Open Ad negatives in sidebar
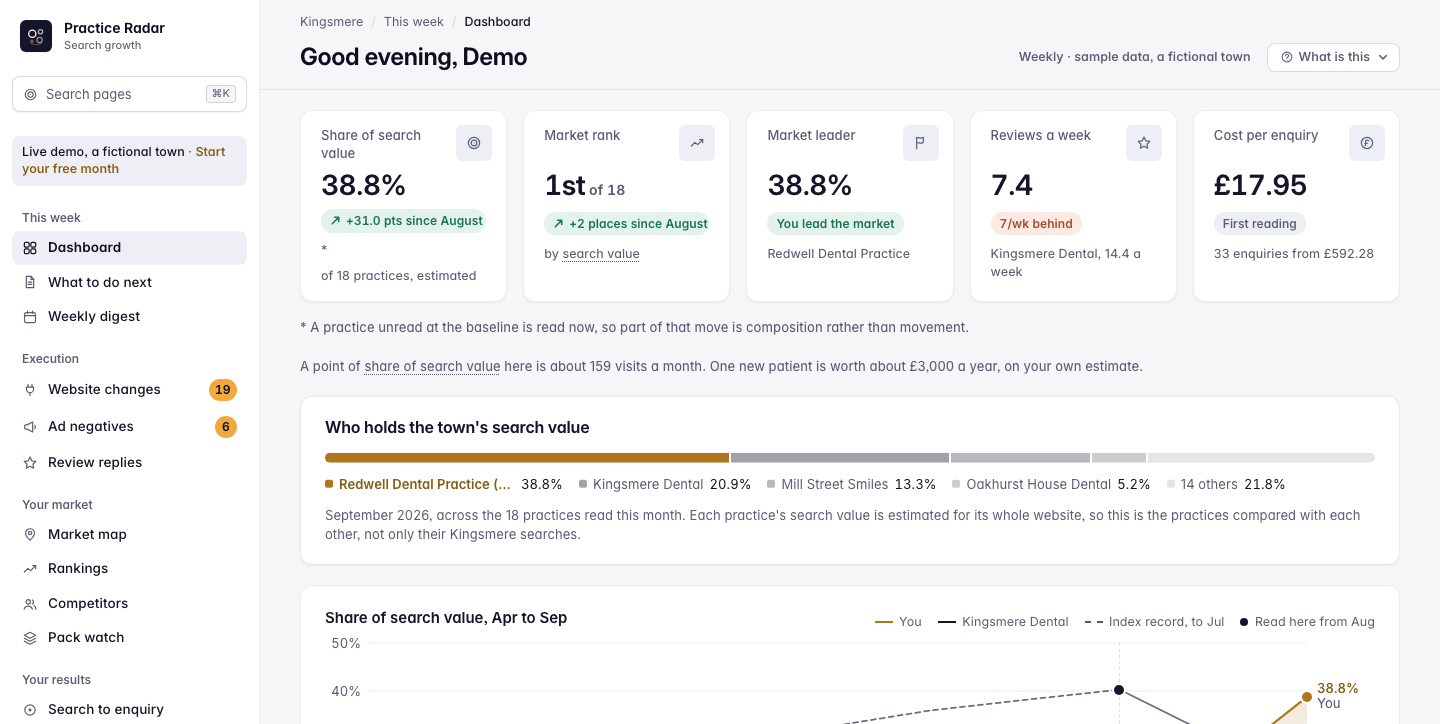Viewport: 1440px width, 724px height. (x=129, y=427)
